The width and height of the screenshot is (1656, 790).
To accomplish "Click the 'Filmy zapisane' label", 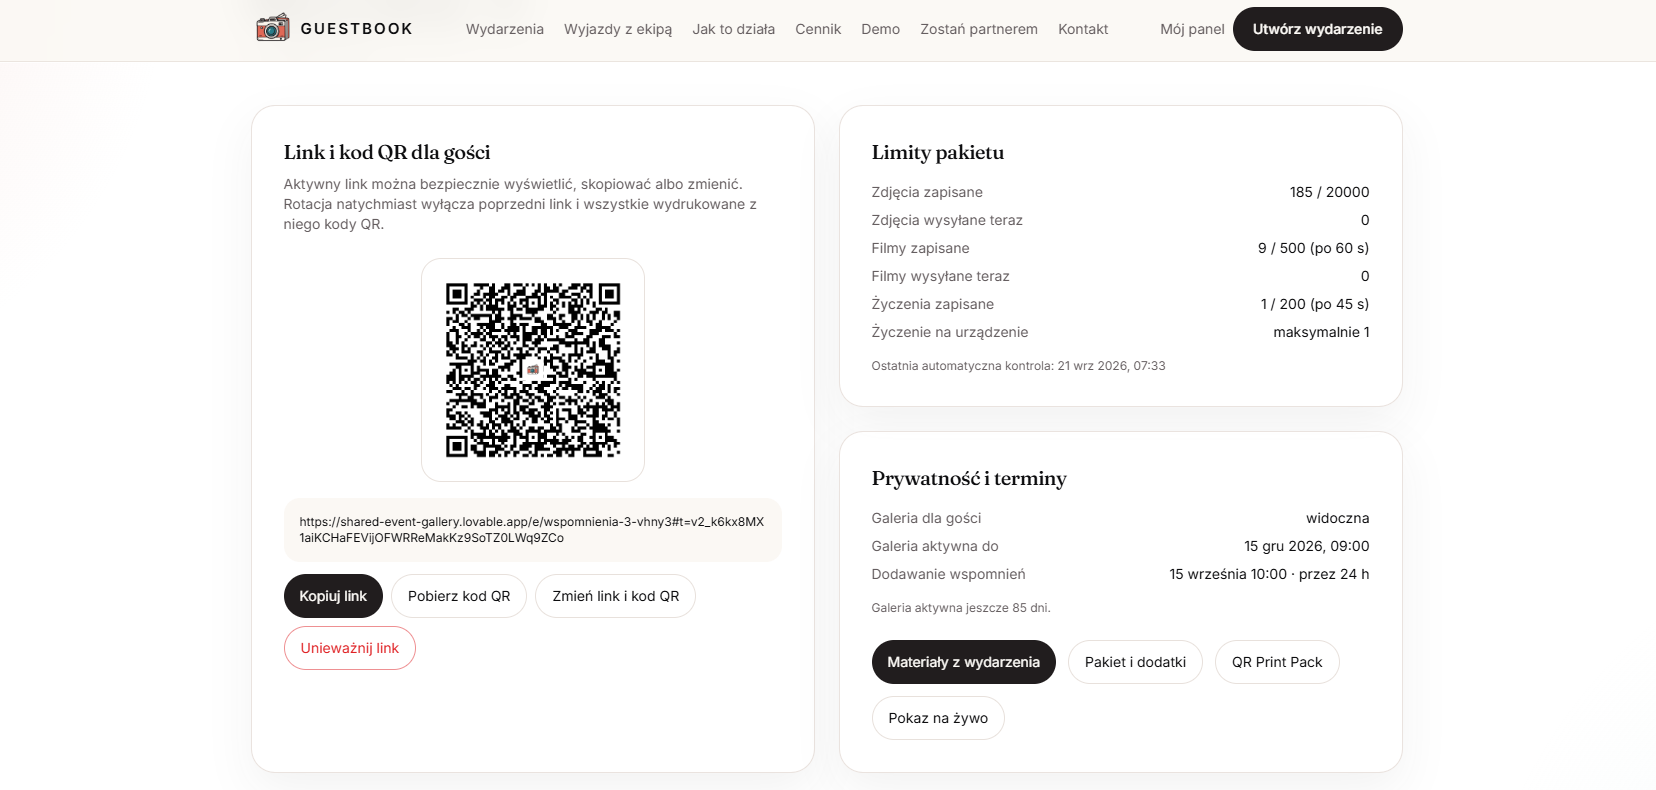I will click(x=920, y=248).
